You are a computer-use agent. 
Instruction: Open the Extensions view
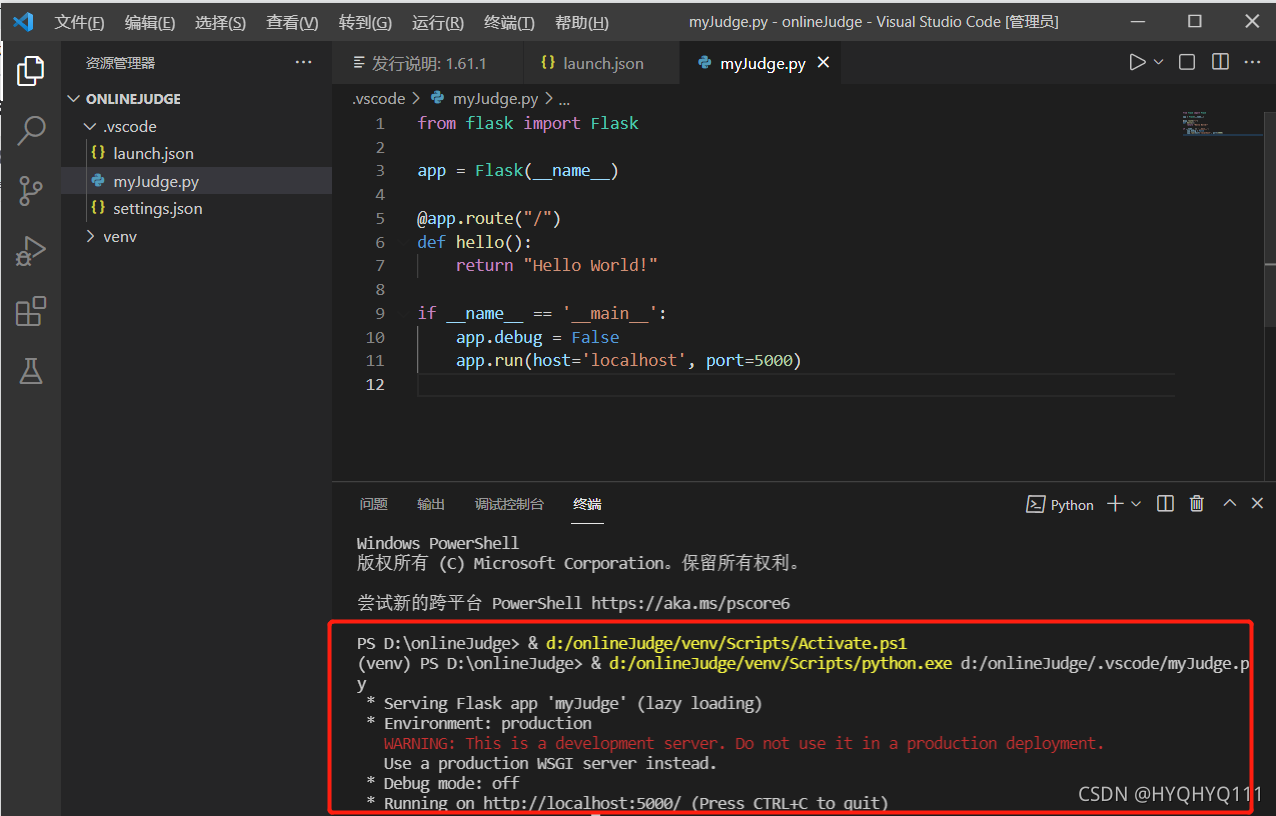click(31, 311)
